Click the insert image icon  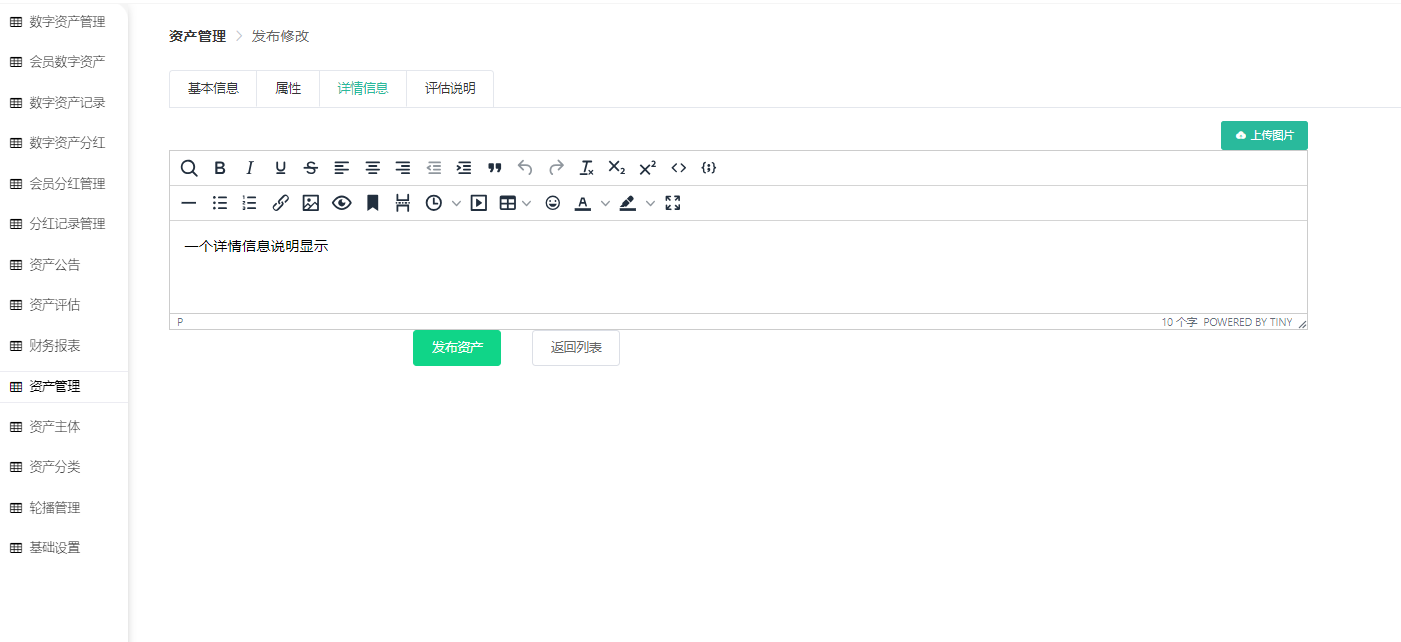311,203
